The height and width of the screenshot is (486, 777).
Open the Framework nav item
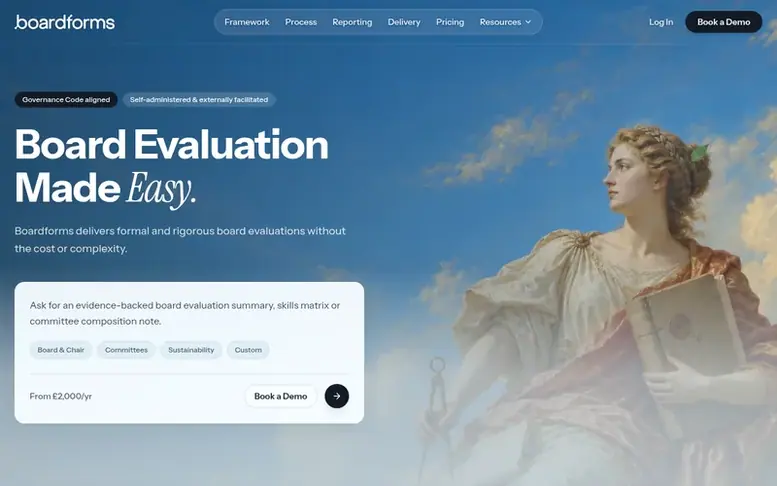(x=247, y=22)
